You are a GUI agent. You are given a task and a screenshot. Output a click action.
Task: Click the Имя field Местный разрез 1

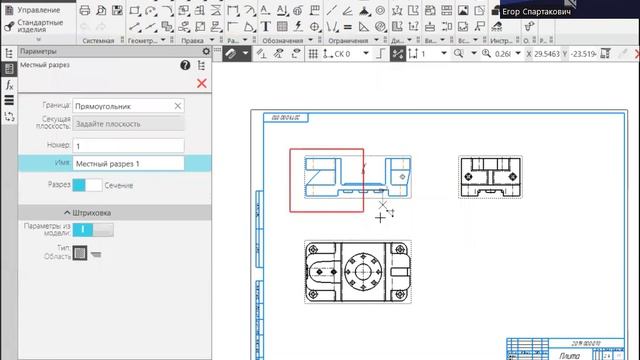(x=128, y=164)
